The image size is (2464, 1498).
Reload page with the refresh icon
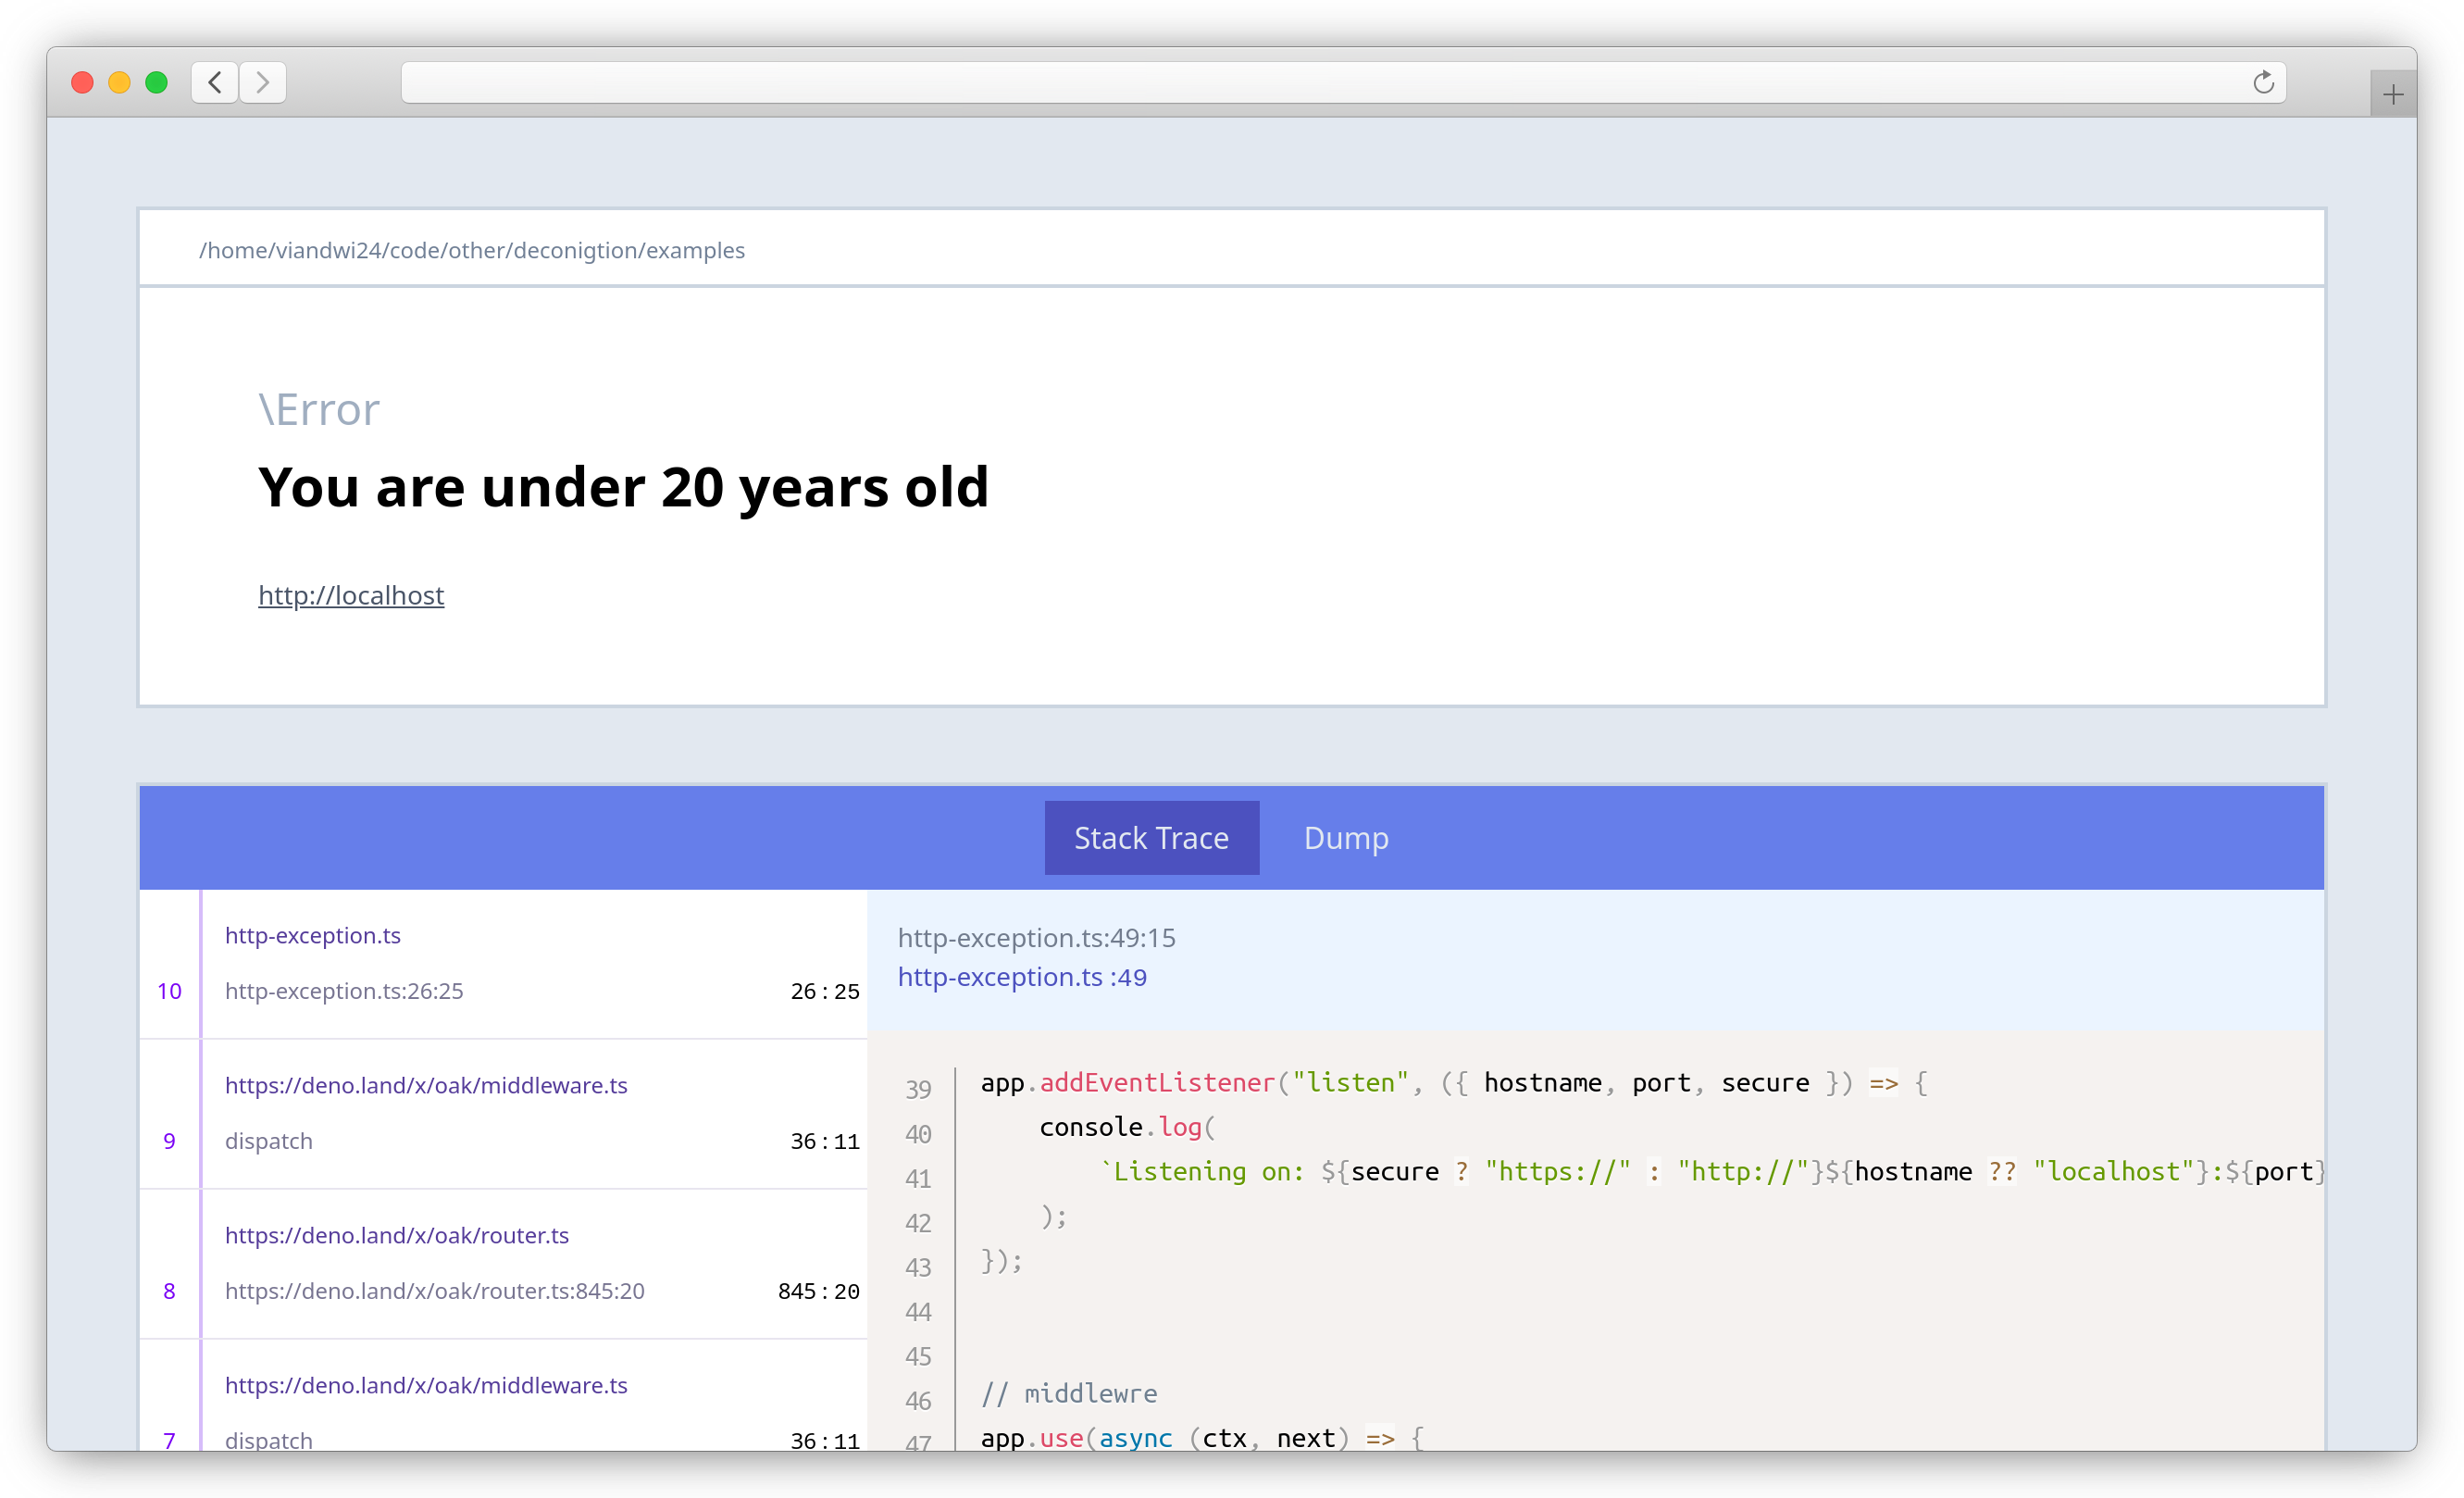click(2263, 82)
